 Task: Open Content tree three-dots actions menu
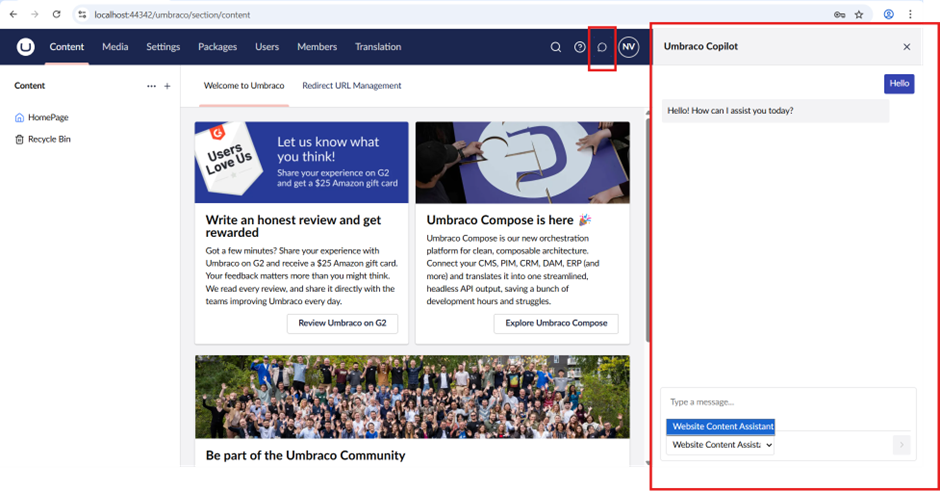pos(151,86)
